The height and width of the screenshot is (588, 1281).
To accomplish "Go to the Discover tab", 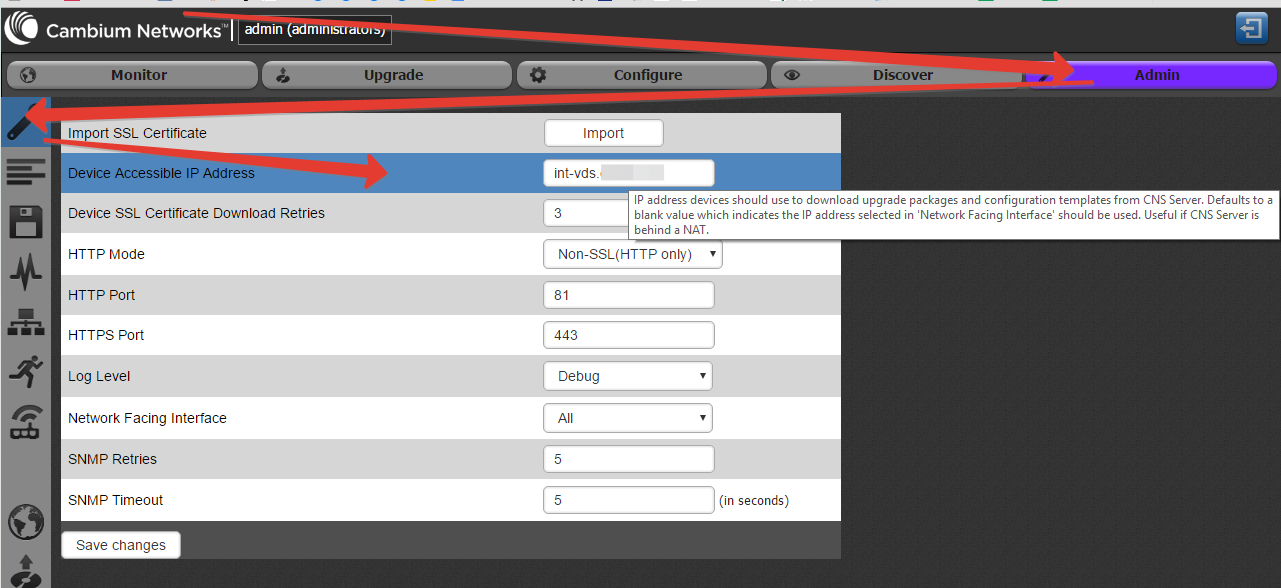I will 895,75.
